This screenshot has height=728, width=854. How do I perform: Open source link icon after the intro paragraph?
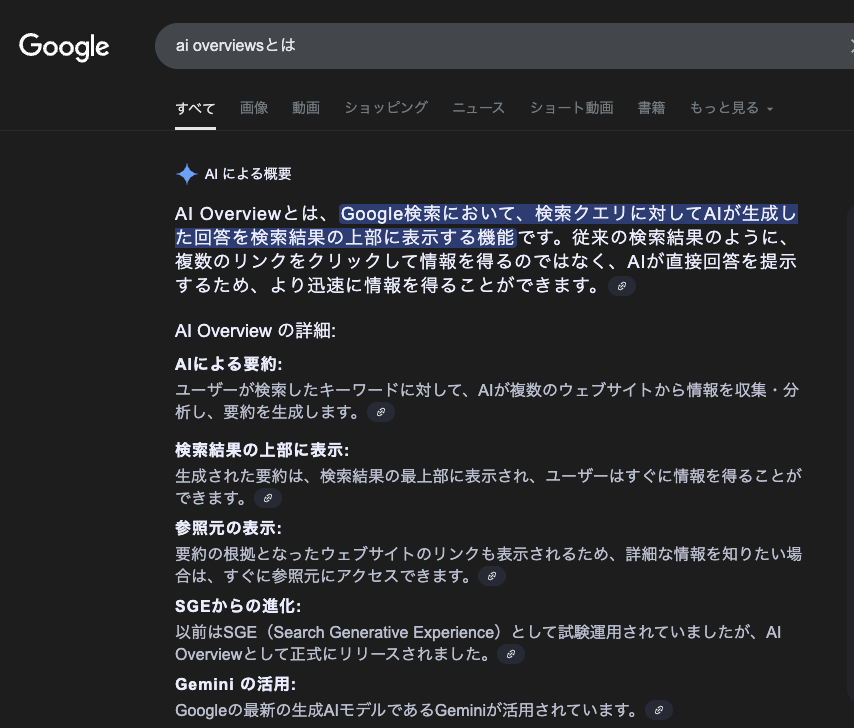[622, 287]
